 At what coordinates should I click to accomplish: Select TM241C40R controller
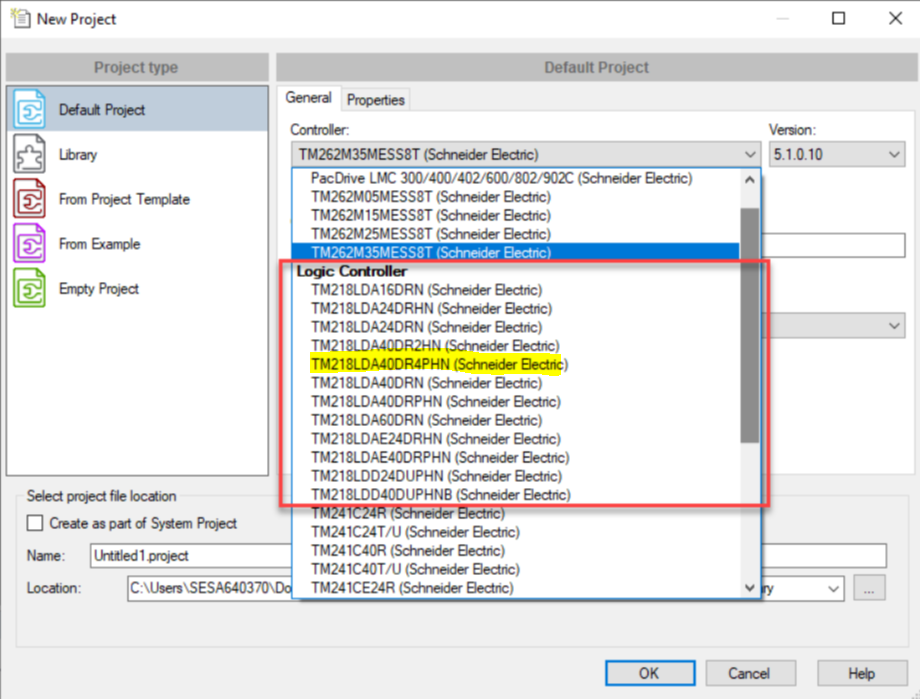(516, 551)
